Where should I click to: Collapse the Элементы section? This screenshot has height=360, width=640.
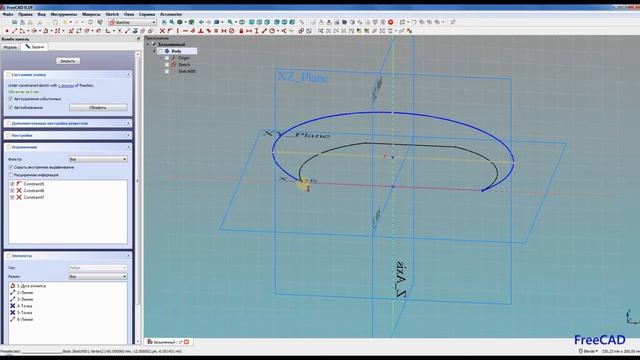click(x=128, y=256)
